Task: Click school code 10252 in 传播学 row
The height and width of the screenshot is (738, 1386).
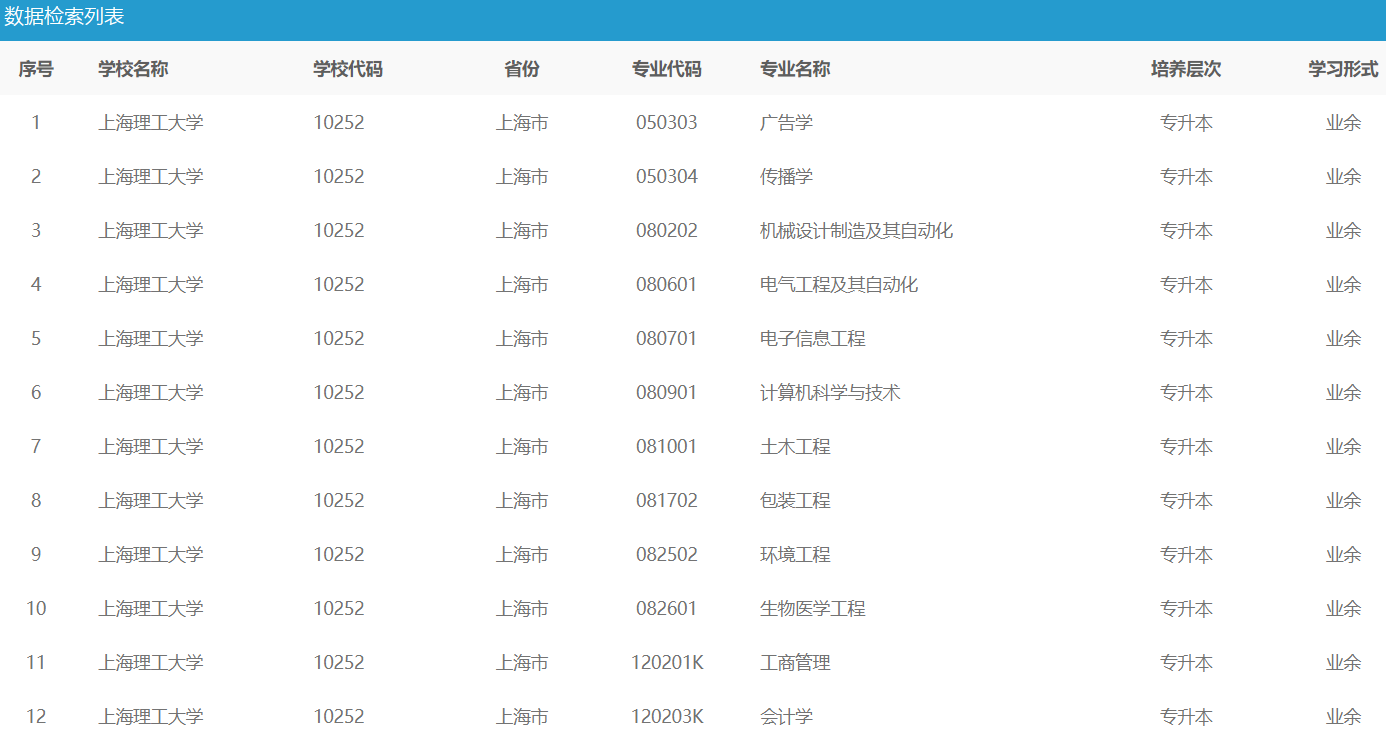Action: click(339, 177)
